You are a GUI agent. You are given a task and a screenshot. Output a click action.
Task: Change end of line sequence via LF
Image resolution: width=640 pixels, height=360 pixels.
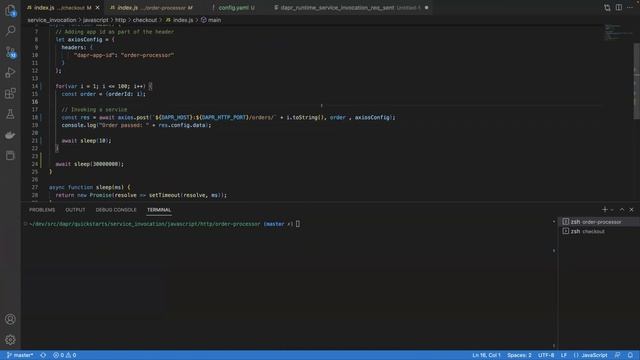coord(564,355)
